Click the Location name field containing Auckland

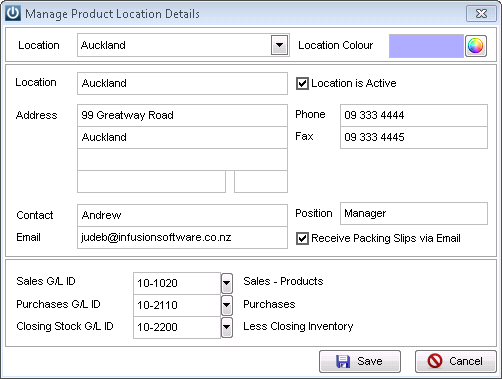coord(182,83)
